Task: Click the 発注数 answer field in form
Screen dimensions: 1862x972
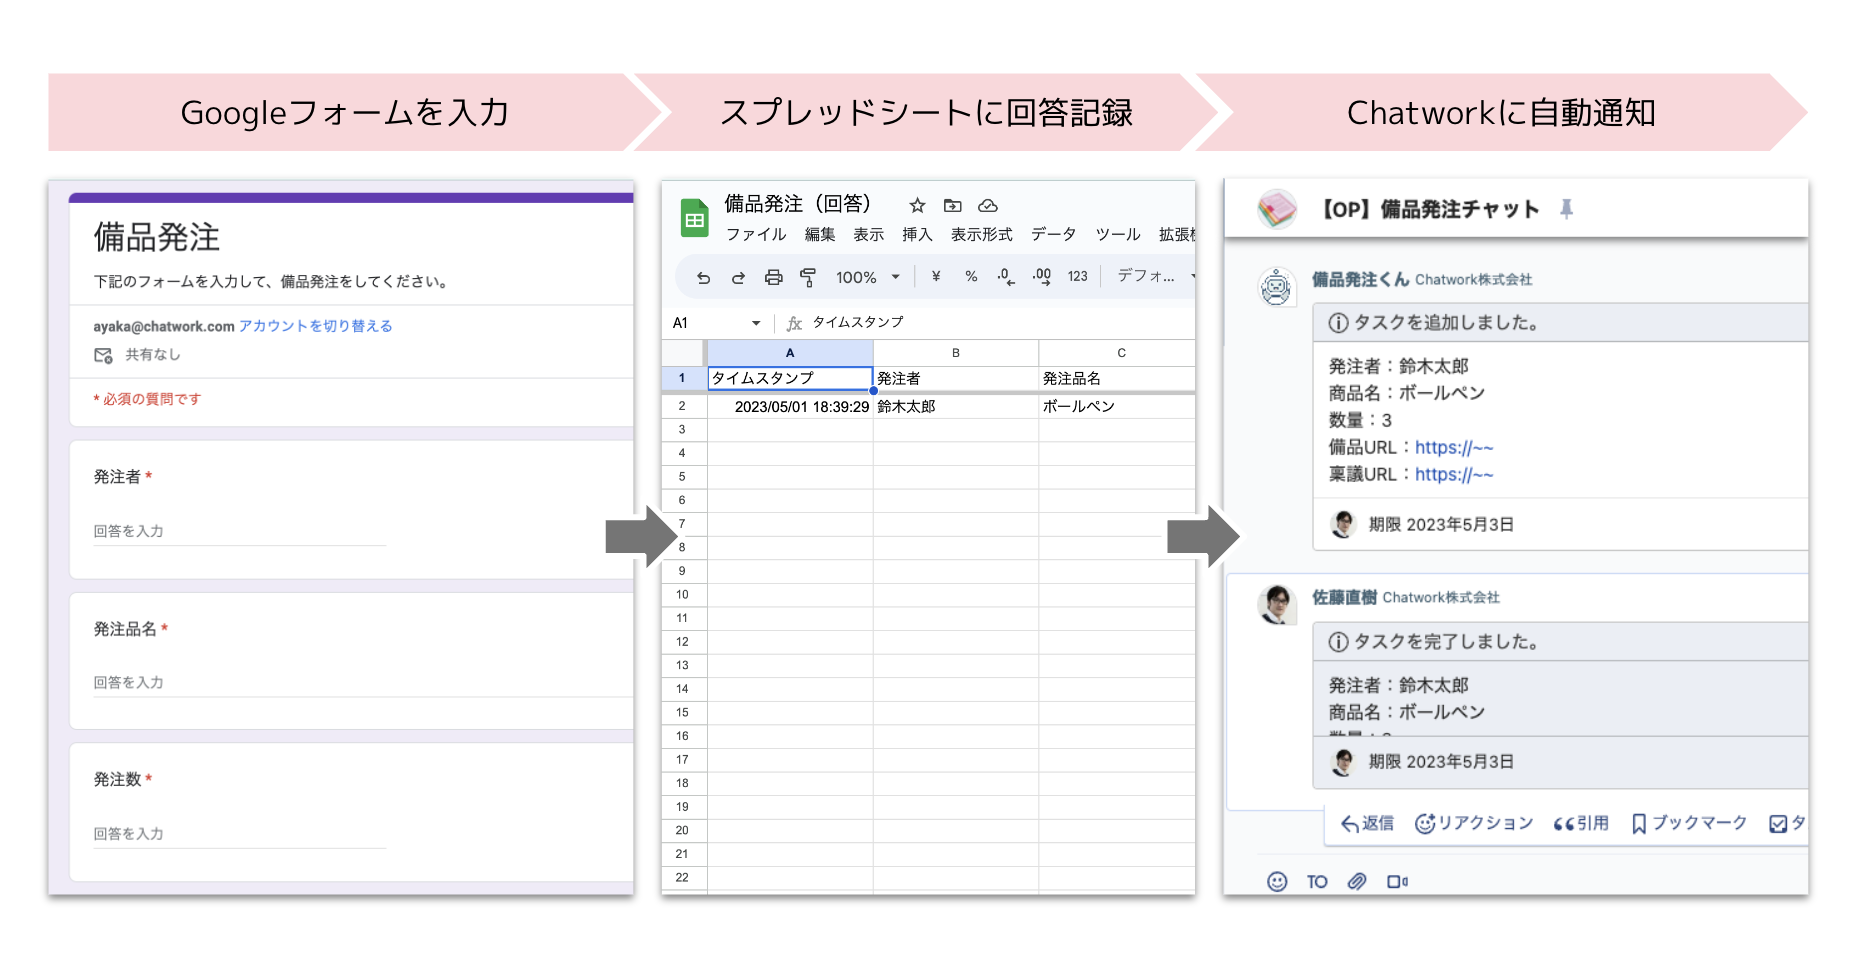Action: [x=240, y=834]
